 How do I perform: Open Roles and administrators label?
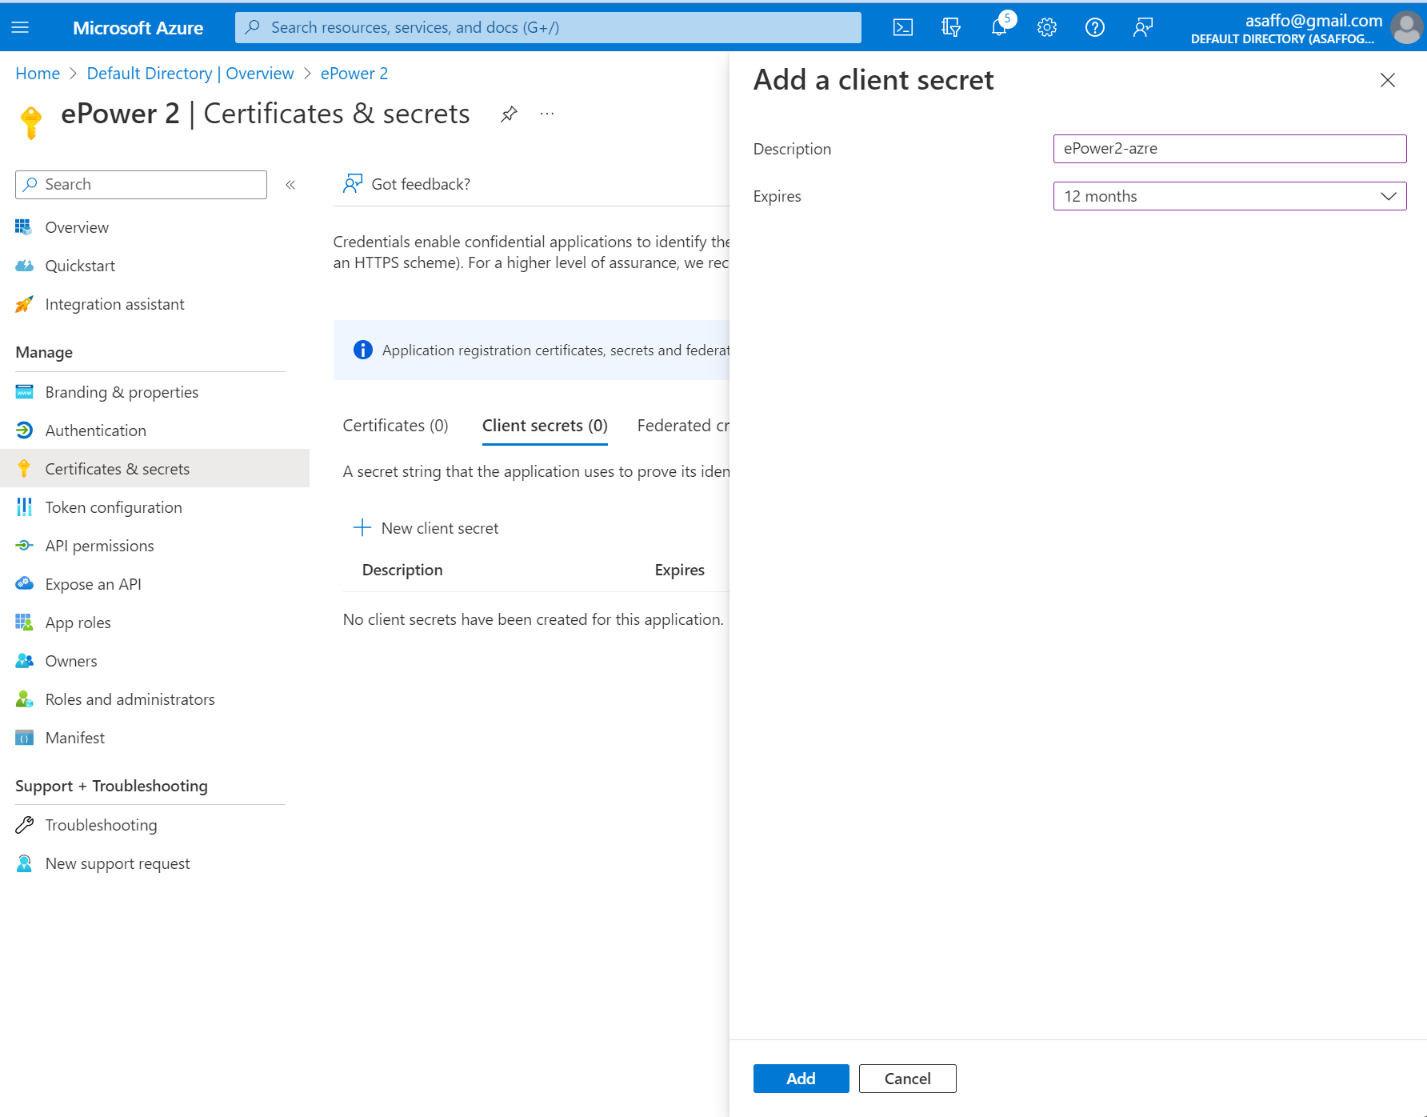(130, 700)
